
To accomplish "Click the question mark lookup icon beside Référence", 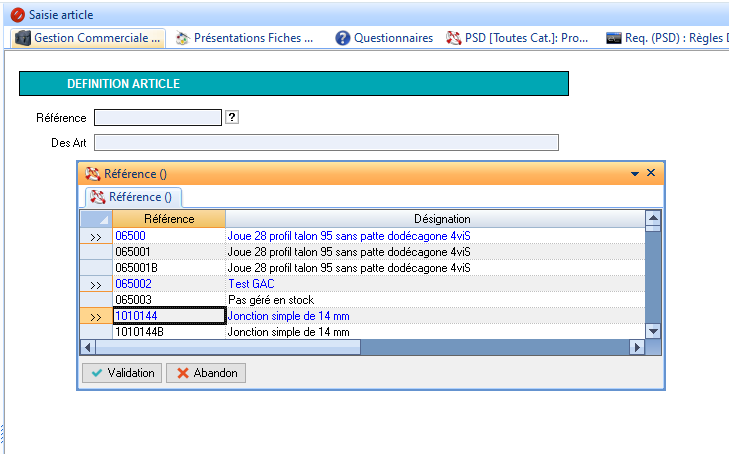I will click(232, 118).
